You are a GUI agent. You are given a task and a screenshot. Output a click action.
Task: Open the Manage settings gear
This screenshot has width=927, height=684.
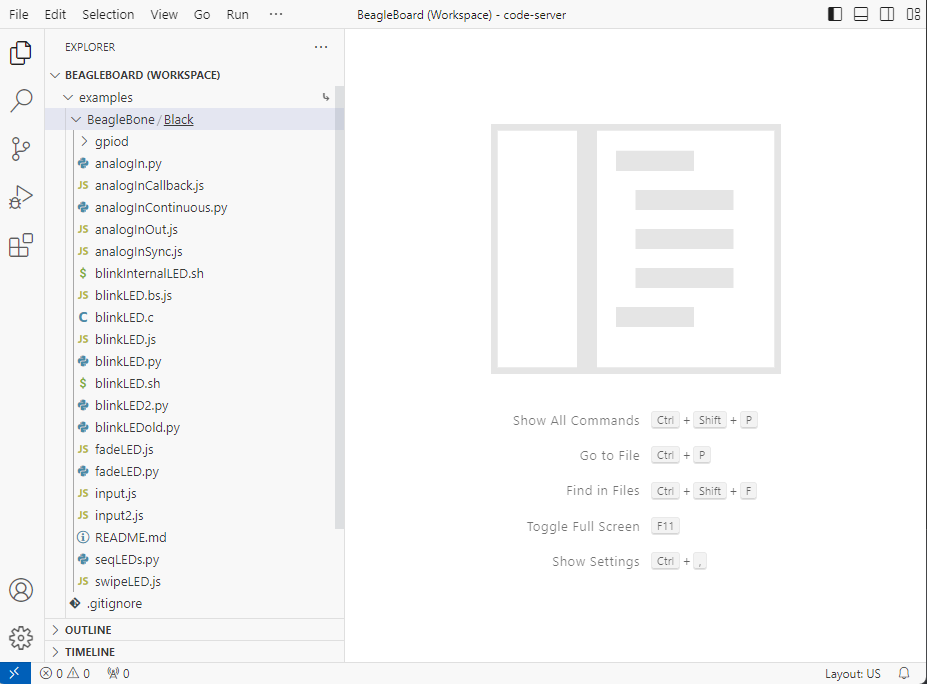(x=21, y=637)
